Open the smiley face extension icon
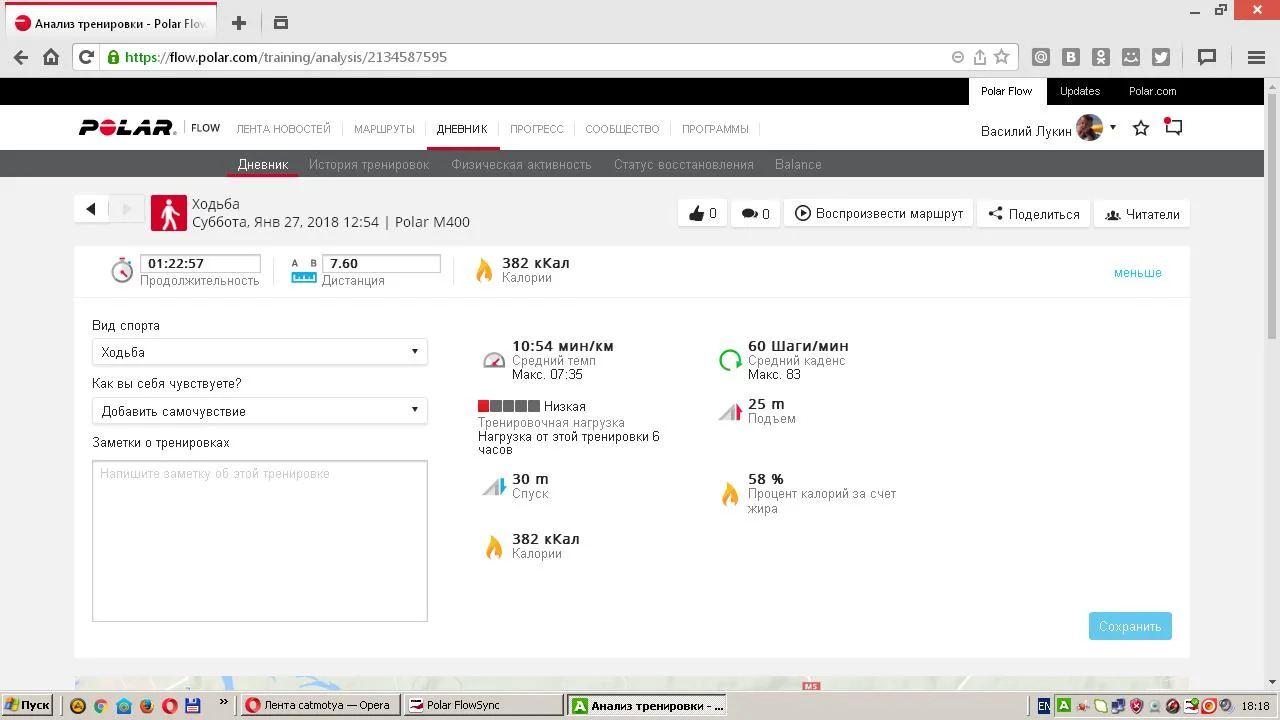Image resolution: width=1280 pixels, height=720 pixels. point(1131,57)
